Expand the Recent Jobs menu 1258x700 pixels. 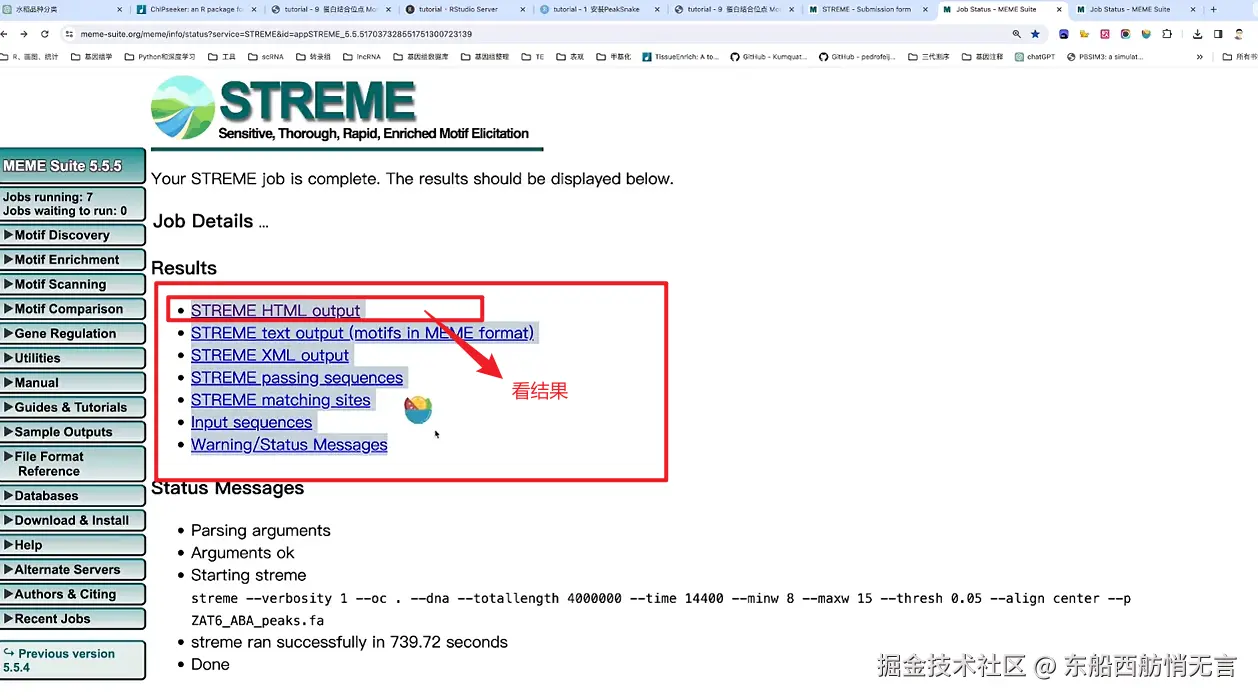pyautogui.click(x=72, y=619)
